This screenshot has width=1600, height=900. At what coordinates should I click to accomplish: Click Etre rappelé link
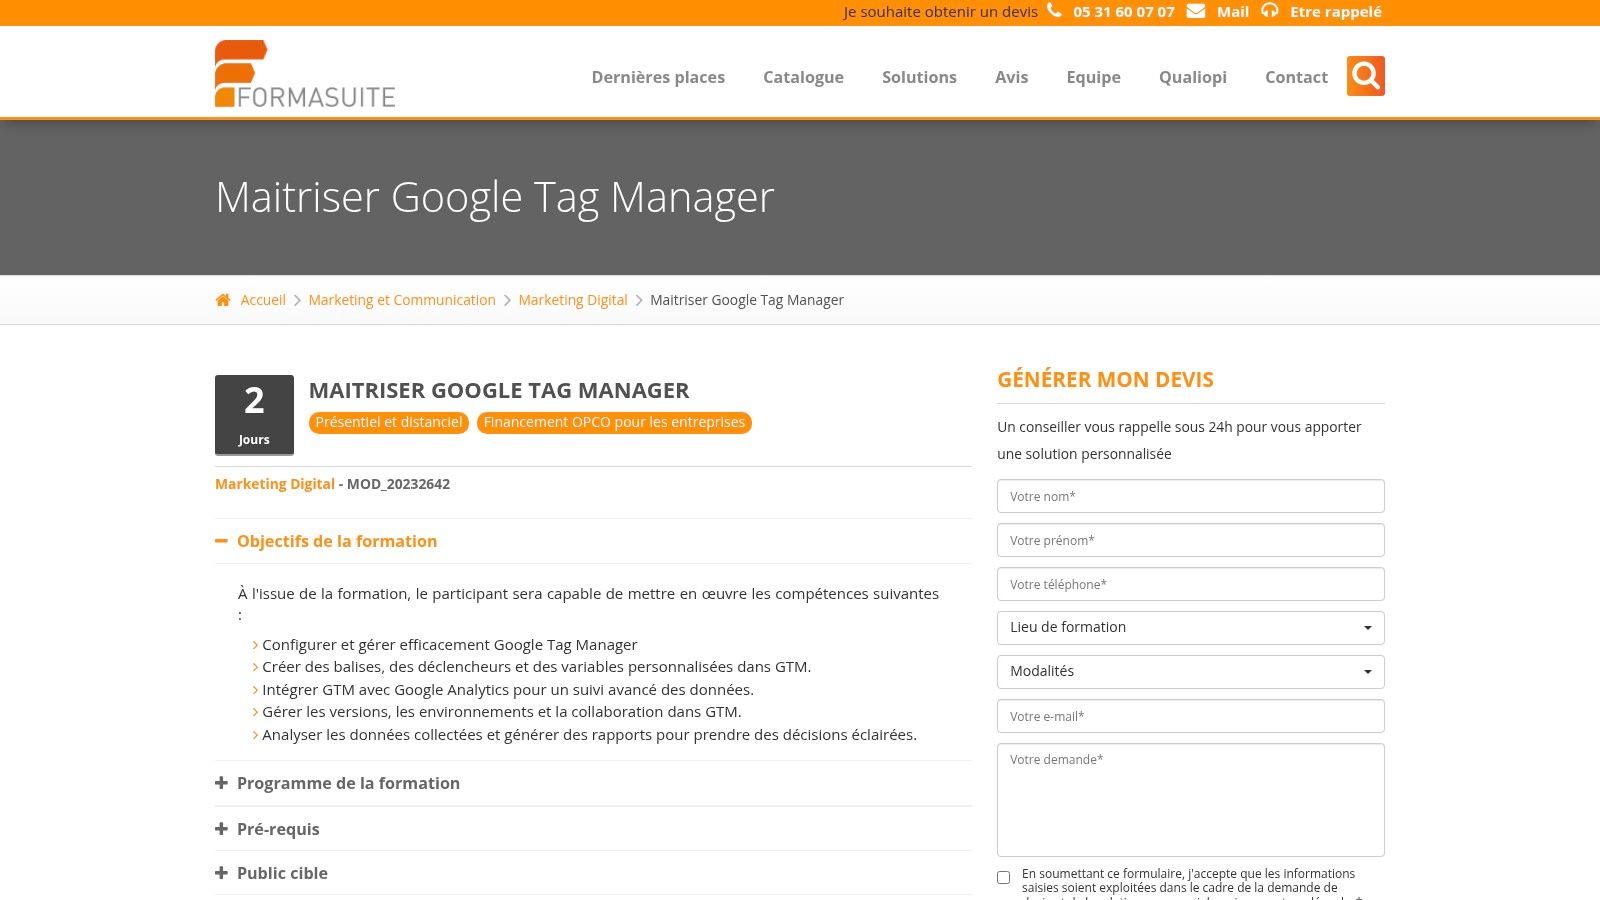pyautogui.click(x=1335, y=12)
